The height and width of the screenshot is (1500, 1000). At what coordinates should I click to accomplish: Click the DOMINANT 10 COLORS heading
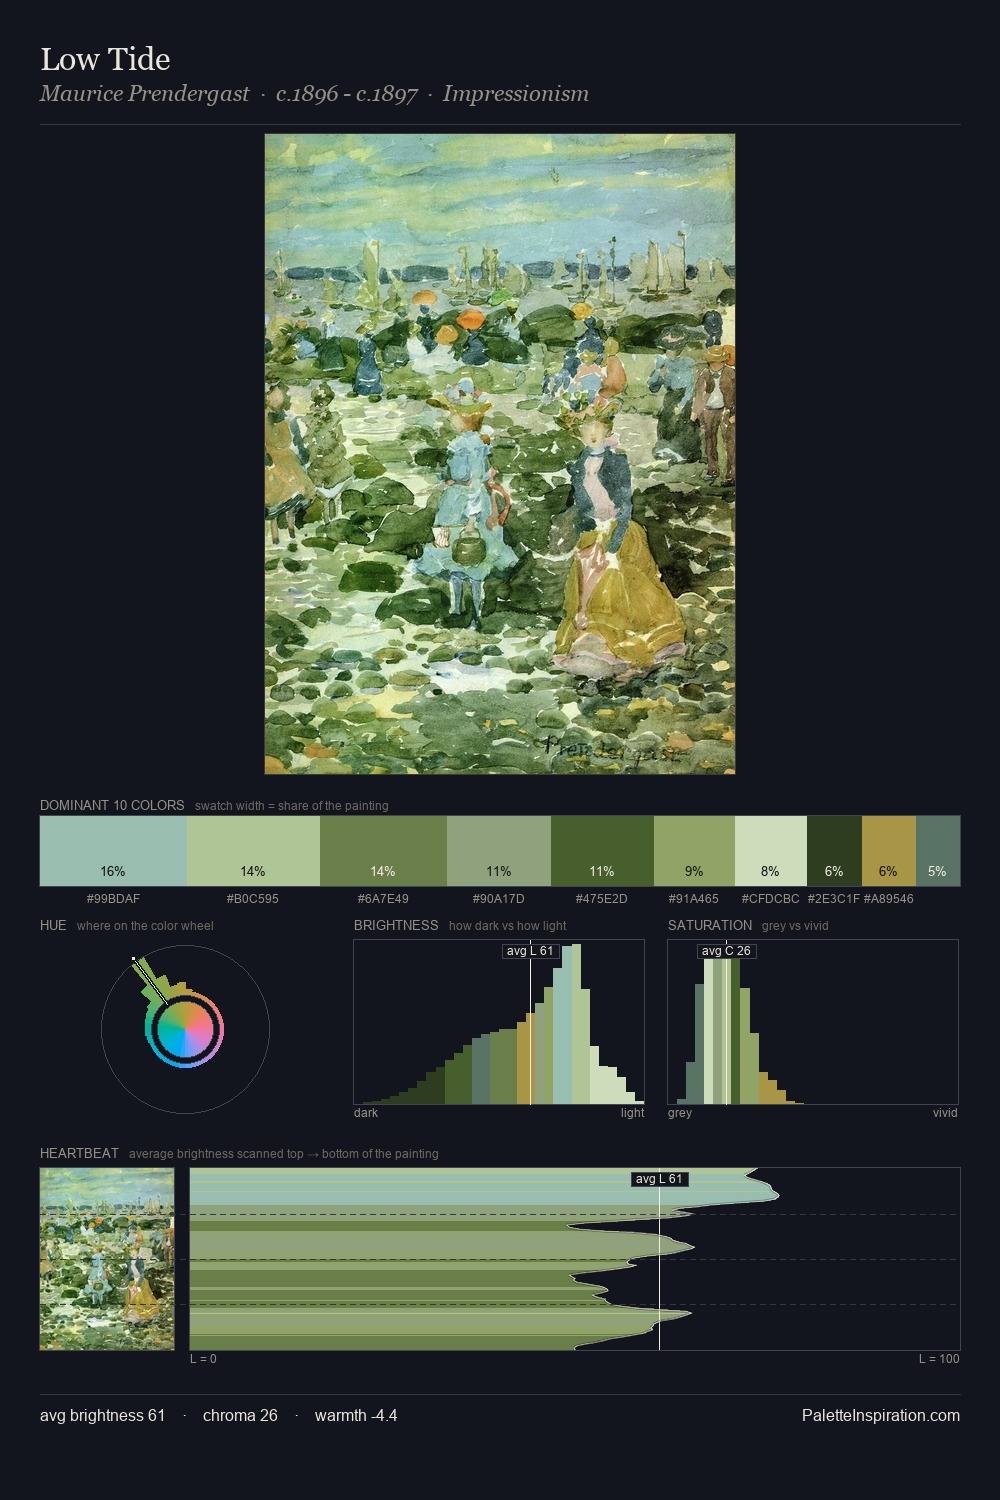112,805
